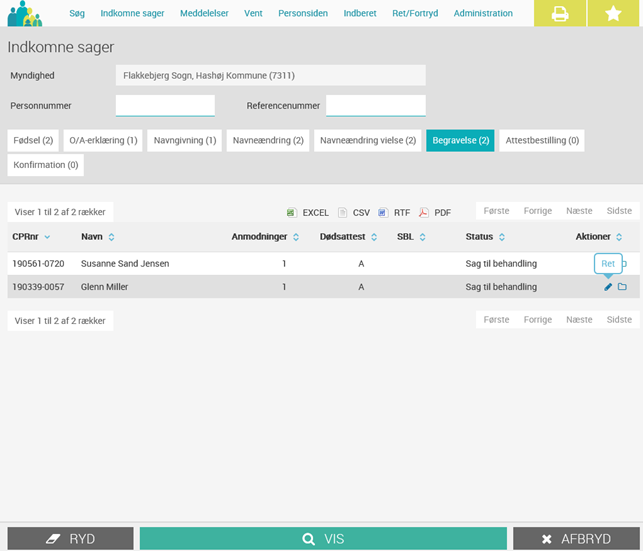Open the Indberet menu
The image size is (643, 551).
[x=360, y=13]
